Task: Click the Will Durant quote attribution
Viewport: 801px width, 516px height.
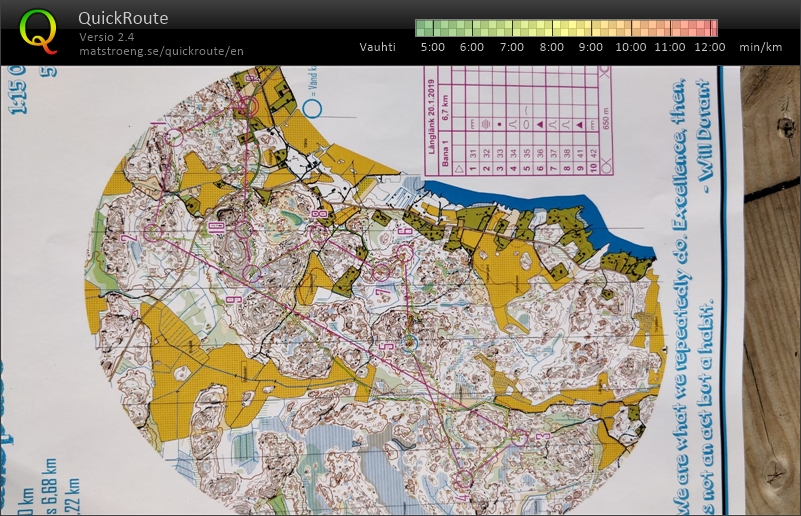Action: pyautogui.click(x=705, y=137)
